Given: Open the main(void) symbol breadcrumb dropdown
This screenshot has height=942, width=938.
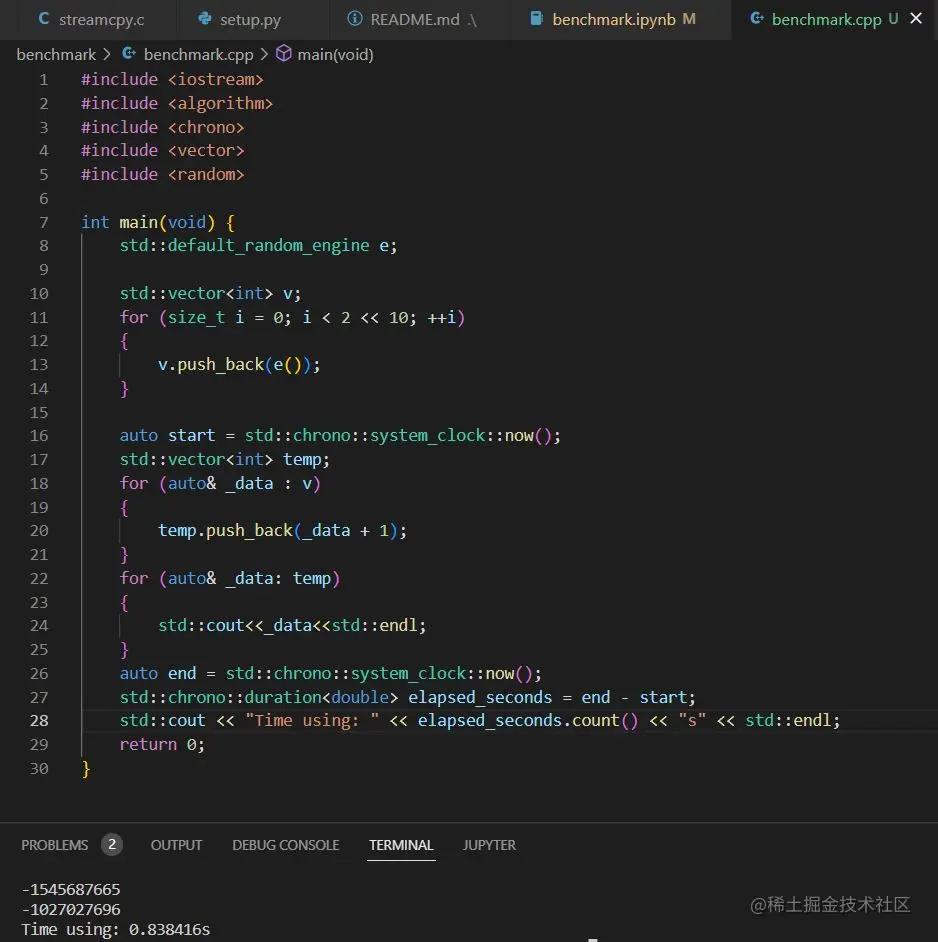Looking at the screenshot, I should [x=335, y=54].
